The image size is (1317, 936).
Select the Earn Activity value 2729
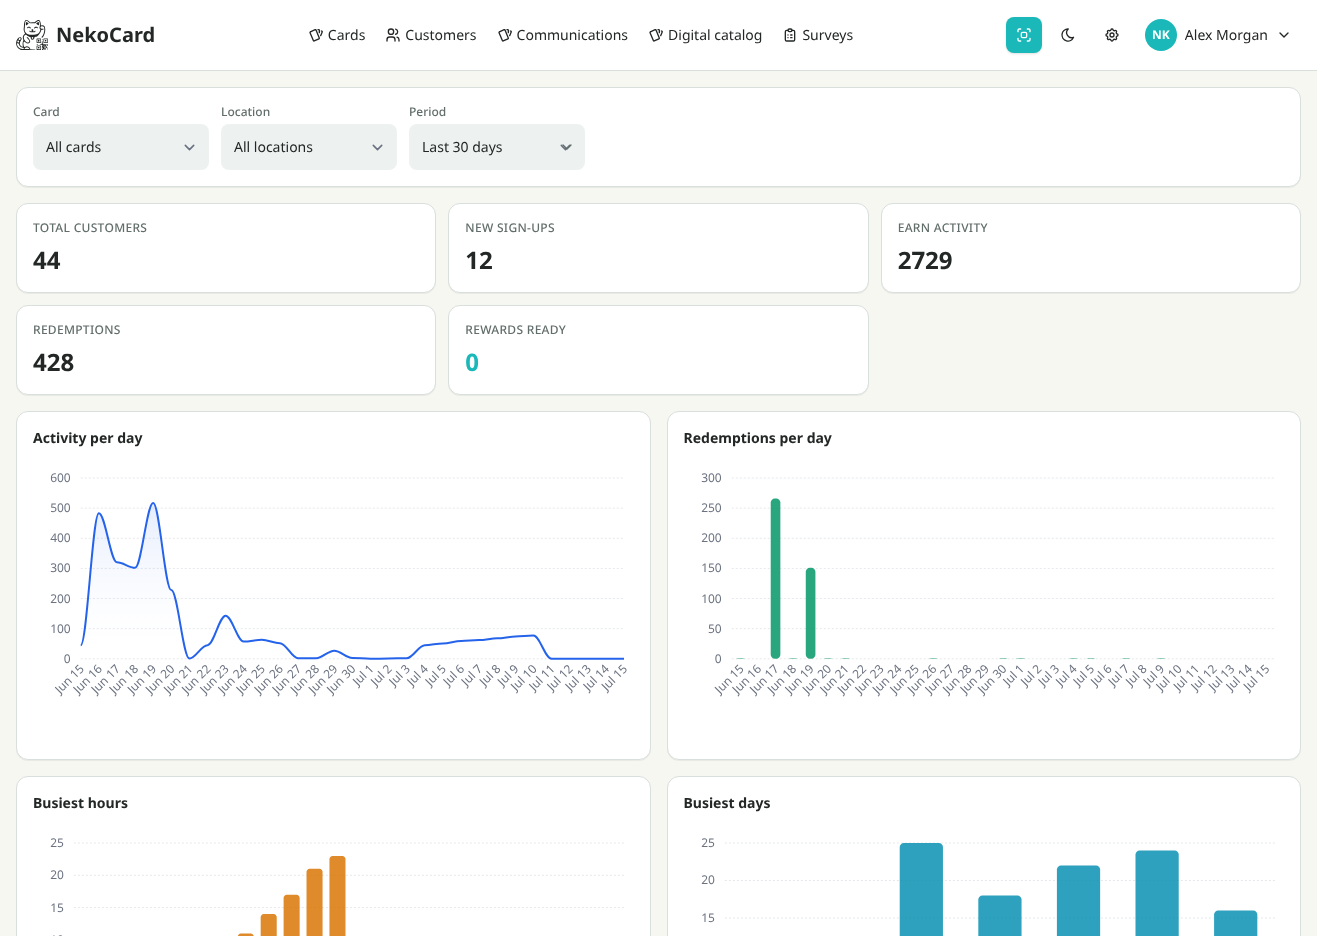tap(925, 261)
